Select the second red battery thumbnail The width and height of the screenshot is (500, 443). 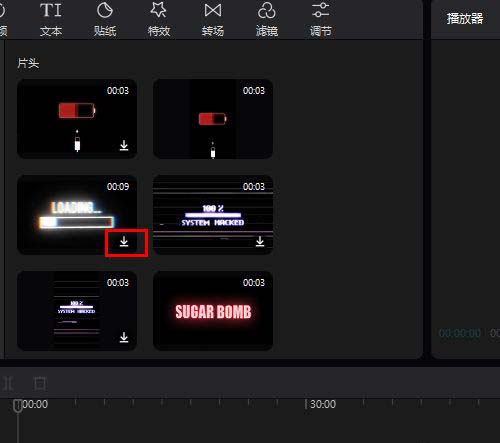point(213,119)
